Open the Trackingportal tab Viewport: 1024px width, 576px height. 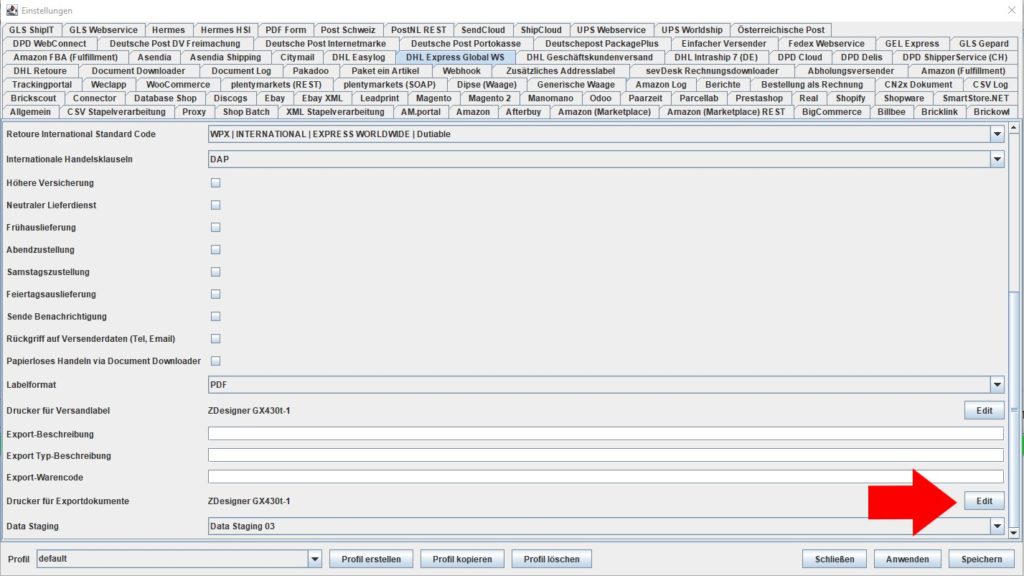(x=42, y=84)
